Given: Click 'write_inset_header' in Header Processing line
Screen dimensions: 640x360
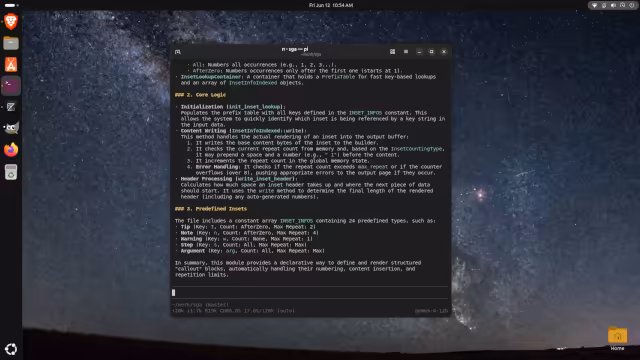Looking at the screenshot, I should [x=265, y=179].
